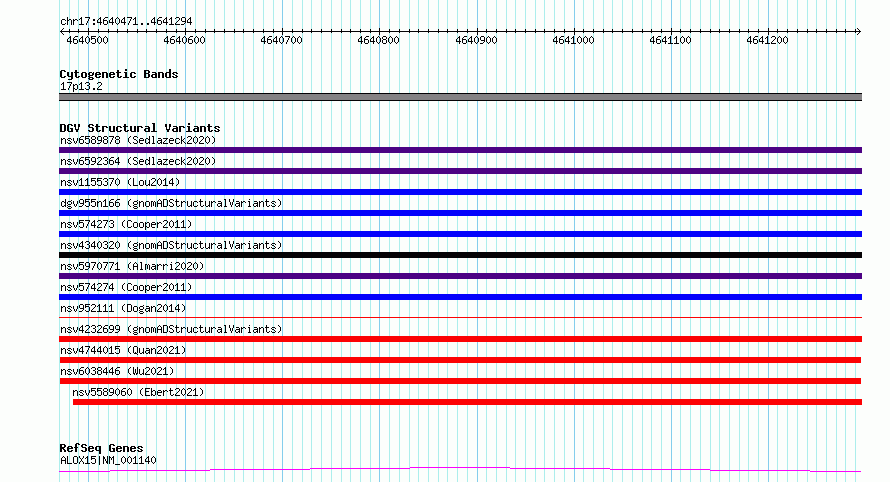Screen dimensions: 890x482
Task: Click ruler position 4640800
Action: (x=378, y=40)
